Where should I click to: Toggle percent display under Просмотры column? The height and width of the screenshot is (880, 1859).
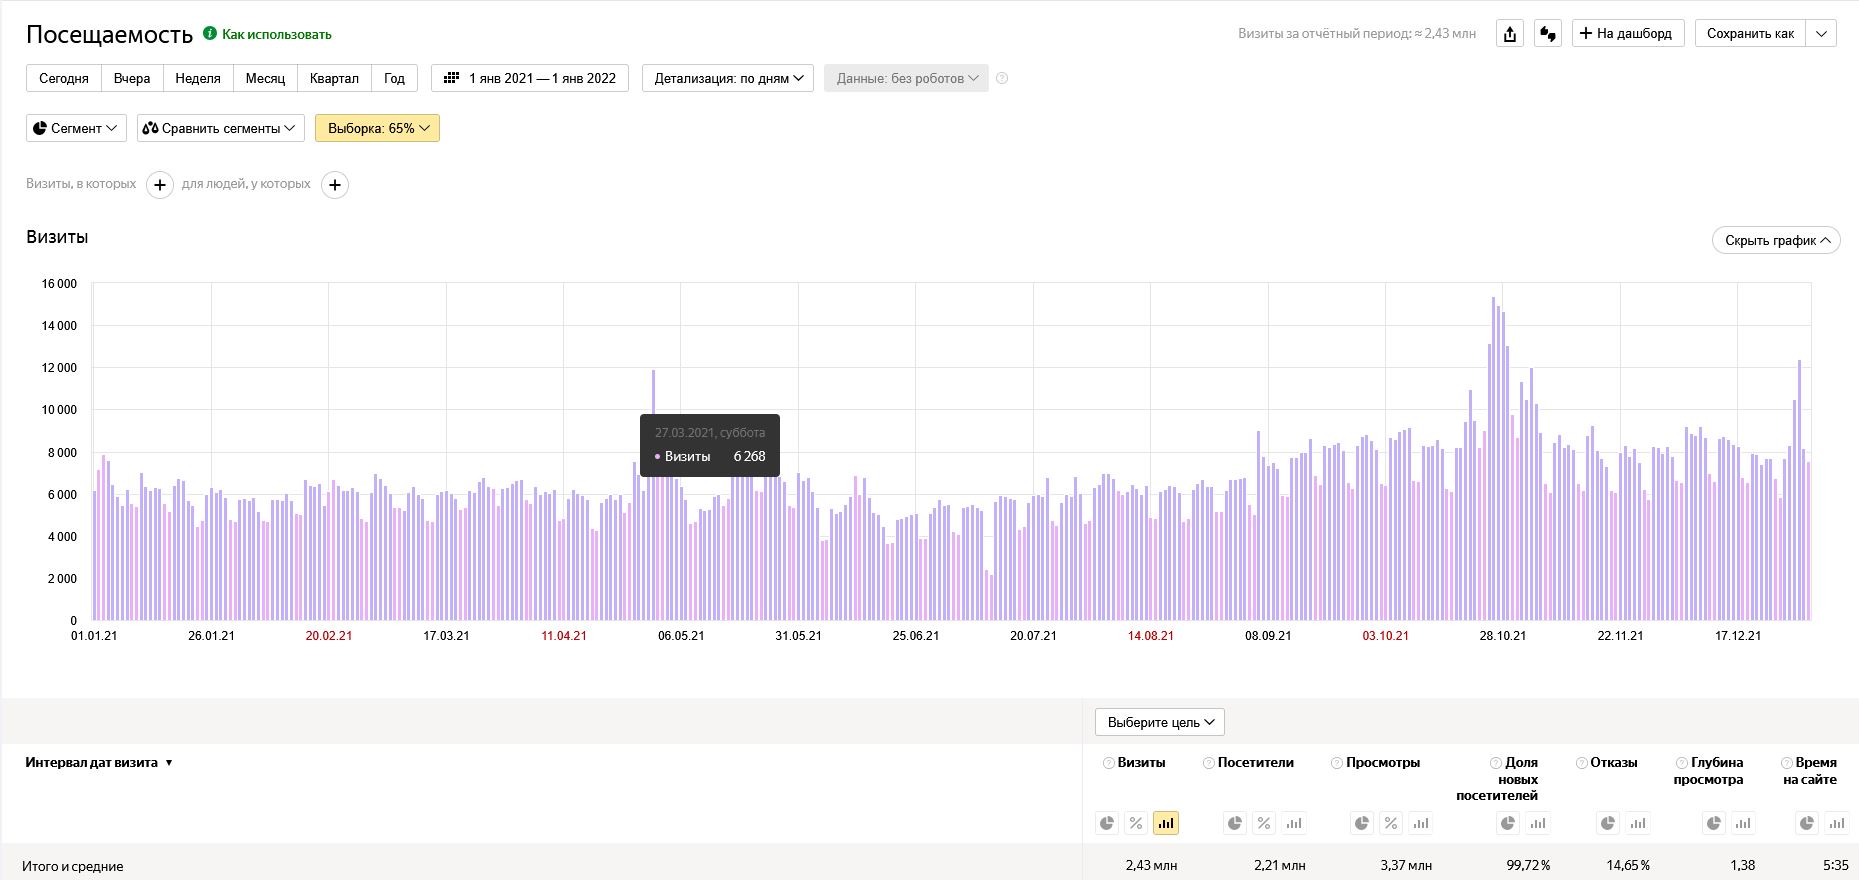(1391, 823)
